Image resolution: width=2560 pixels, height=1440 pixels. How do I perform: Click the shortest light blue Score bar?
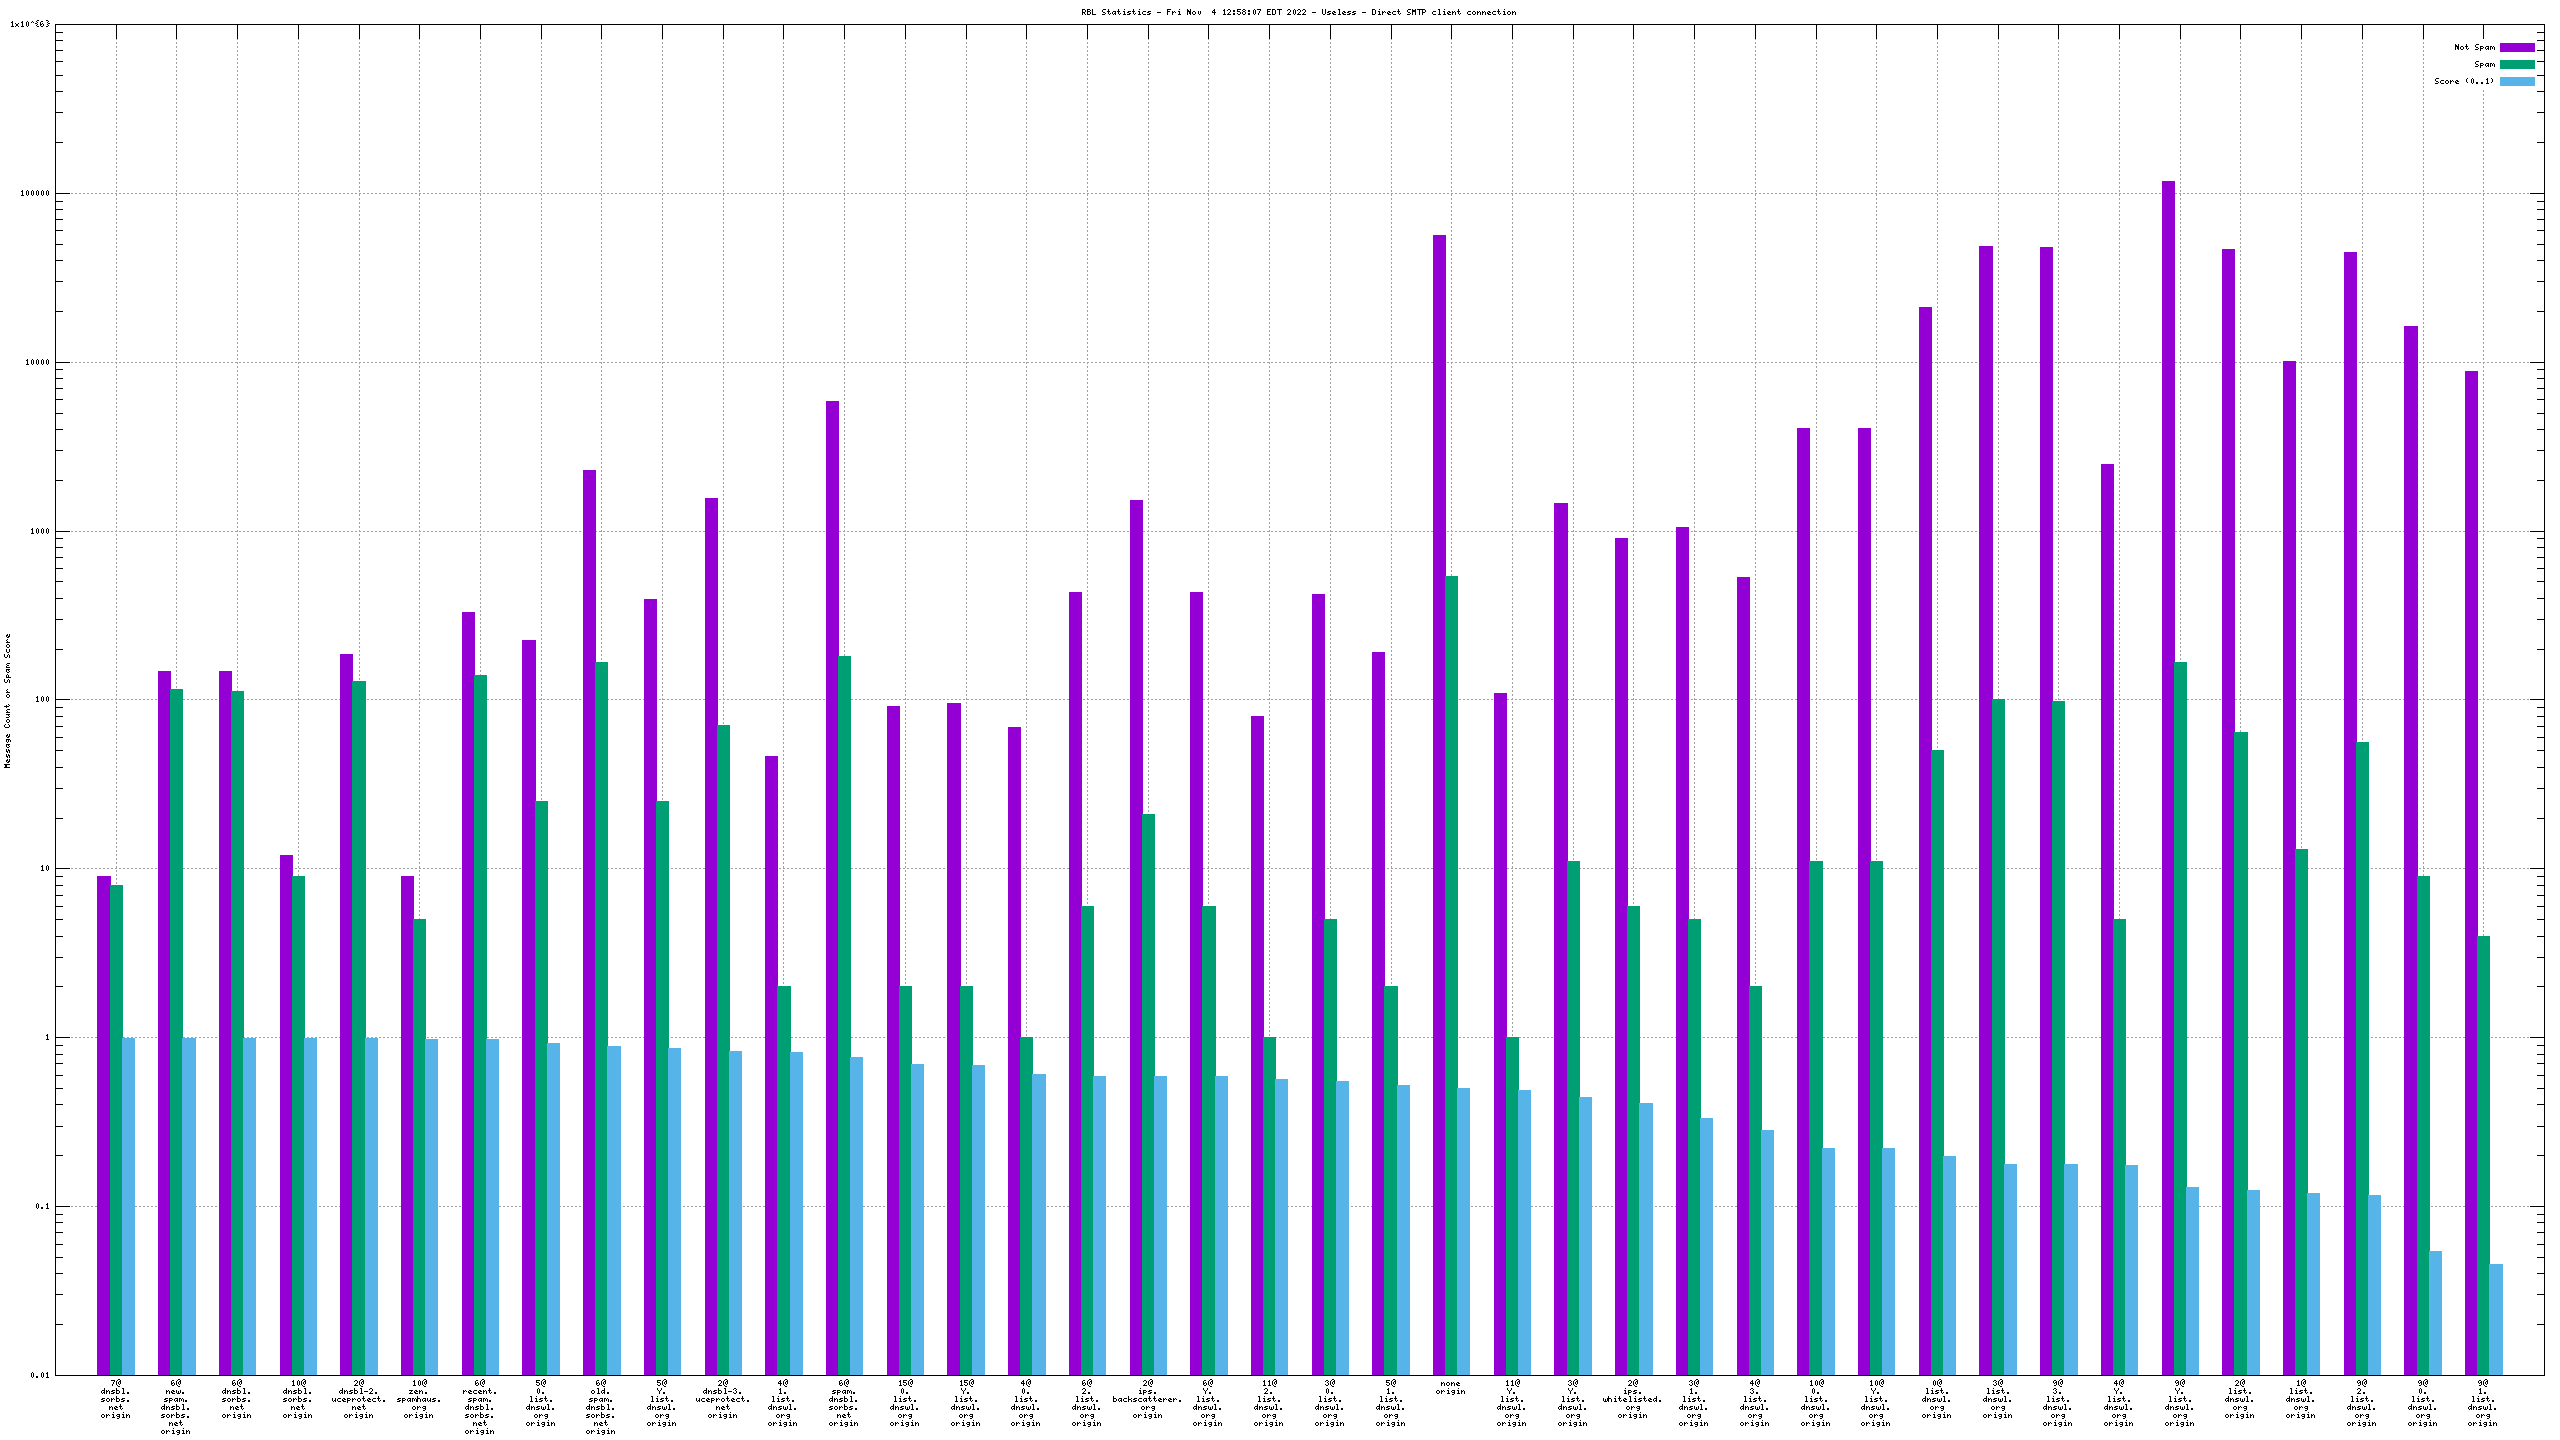(2496, 1320)
